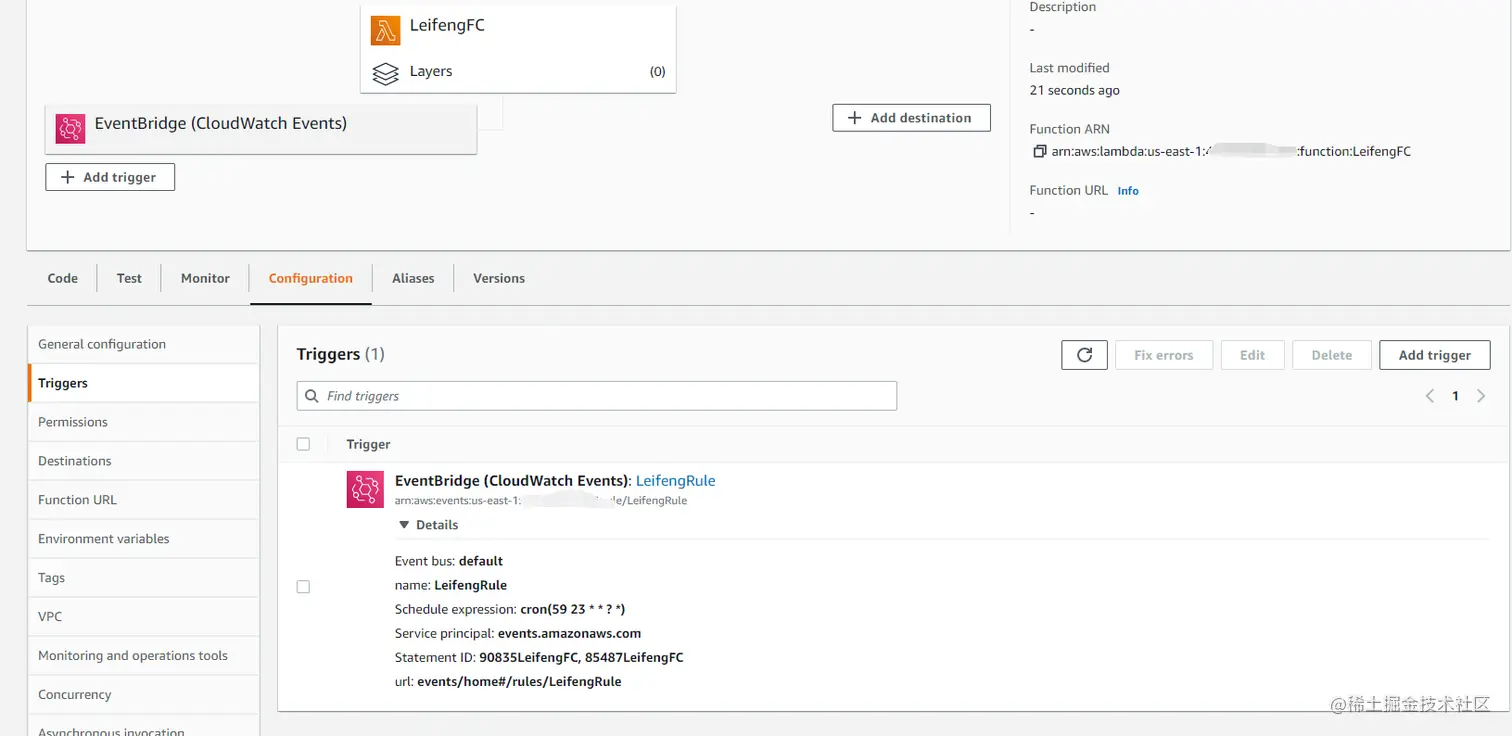
Task: Click the Fix errors button
Action: (1163, 355)
